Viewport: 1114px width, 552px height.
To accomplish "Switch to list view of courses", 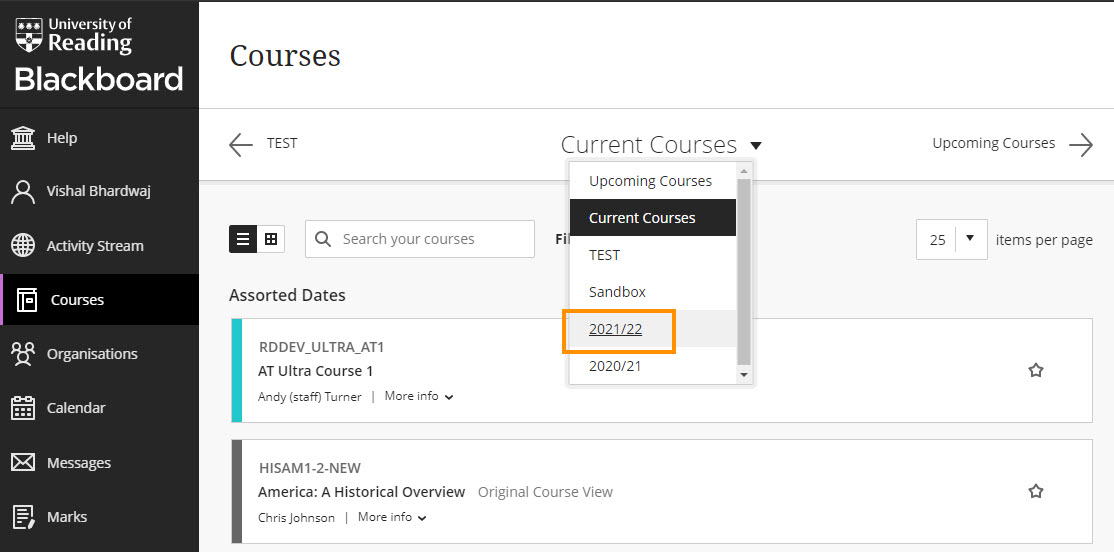I will (x=242, y=239).
